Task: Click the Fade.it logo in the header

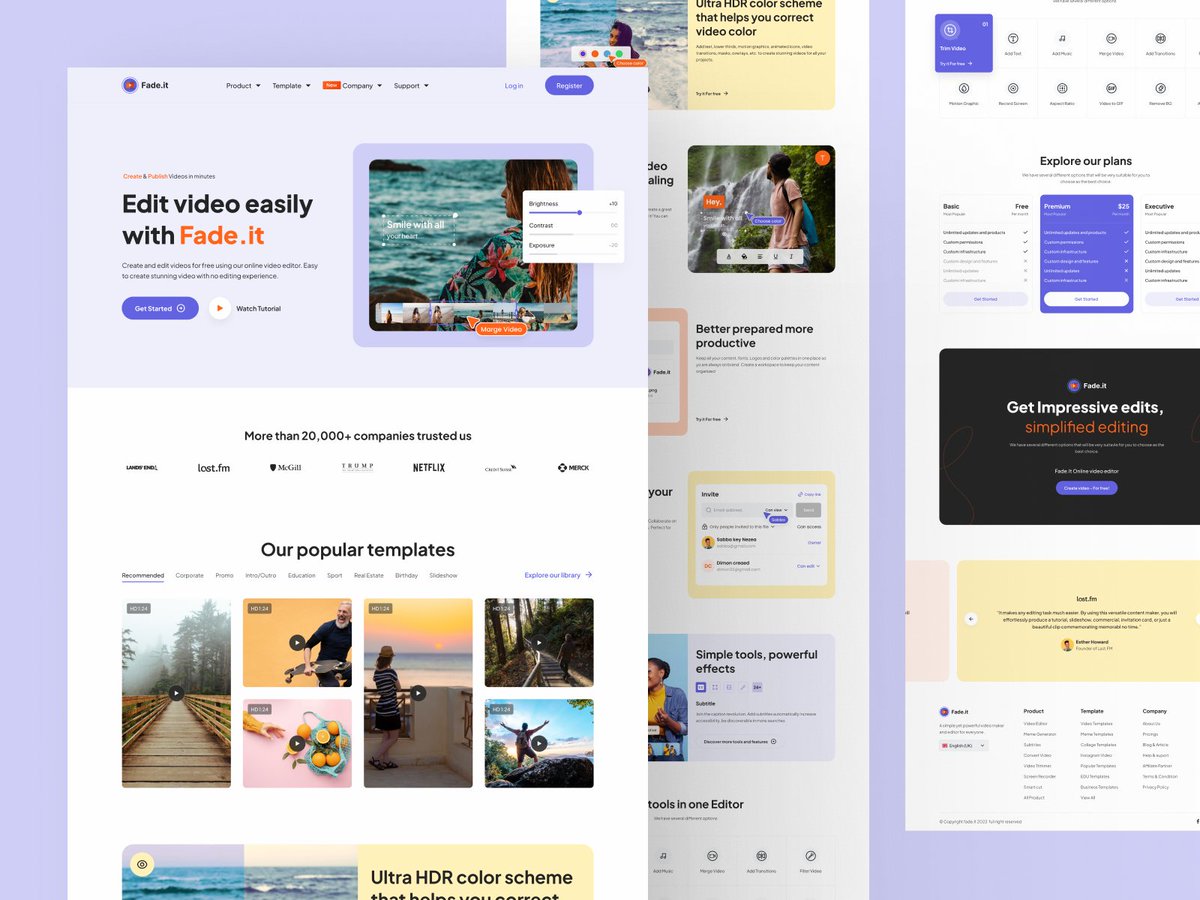Action: tap(145, 85)
